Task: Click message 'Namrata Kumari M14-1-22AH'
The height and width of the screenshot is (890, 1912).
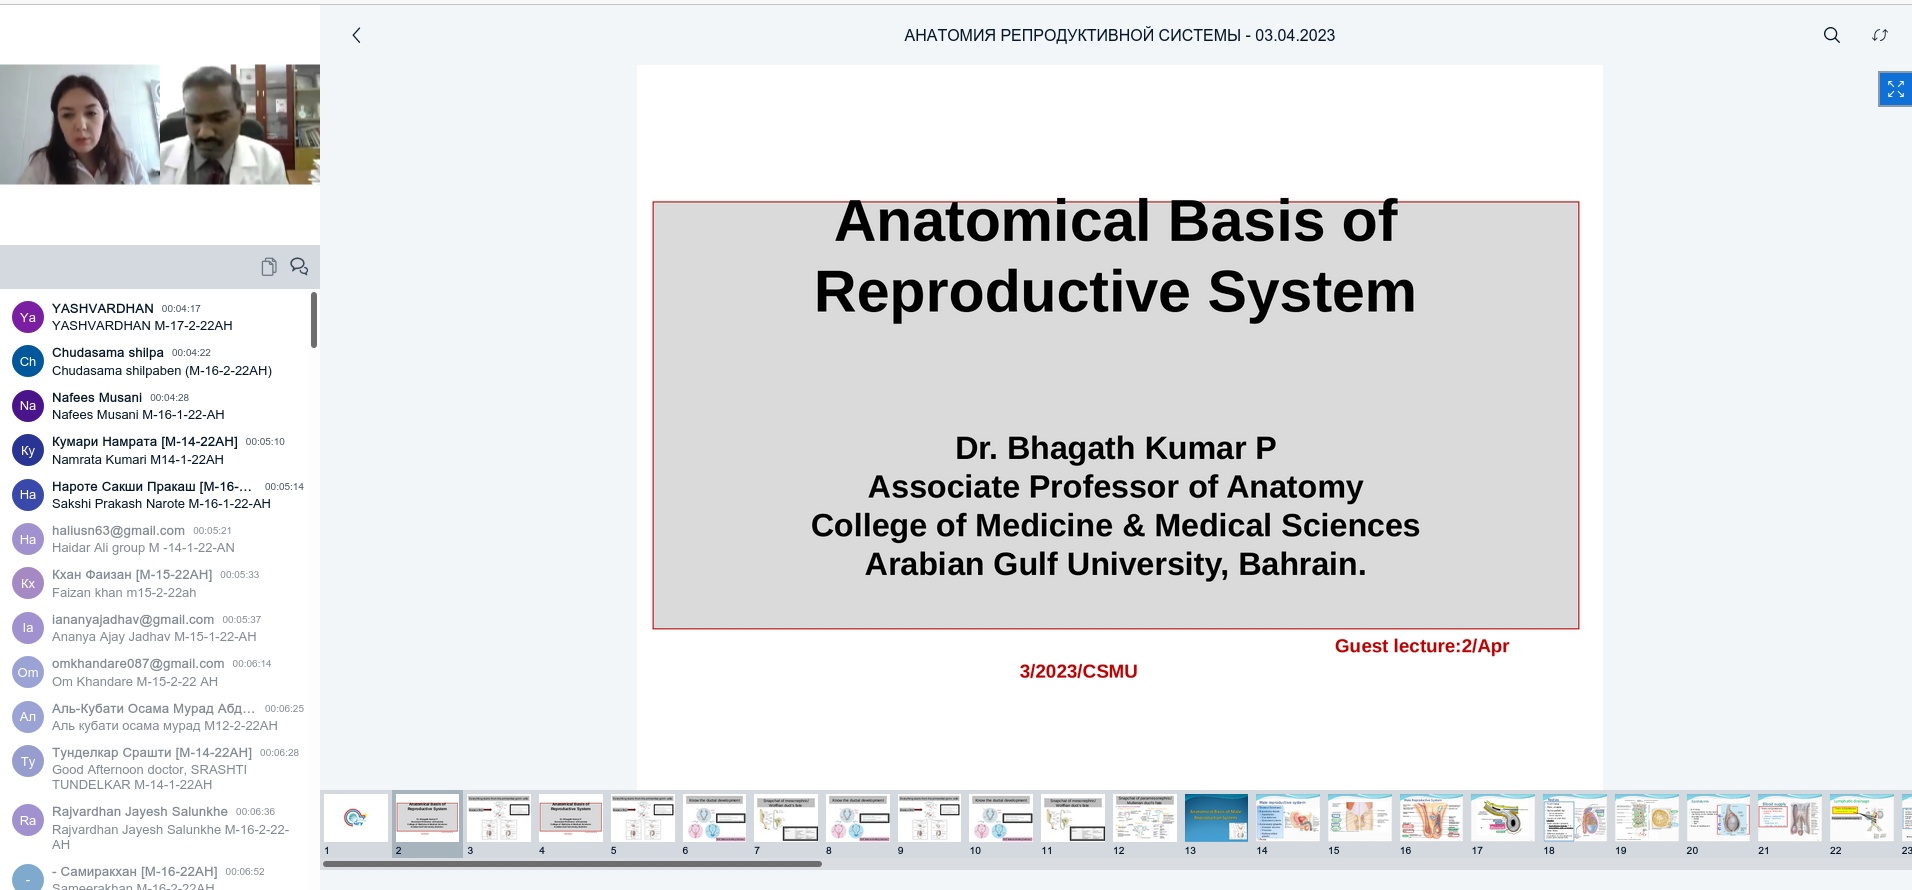Action: coord(138,459)
